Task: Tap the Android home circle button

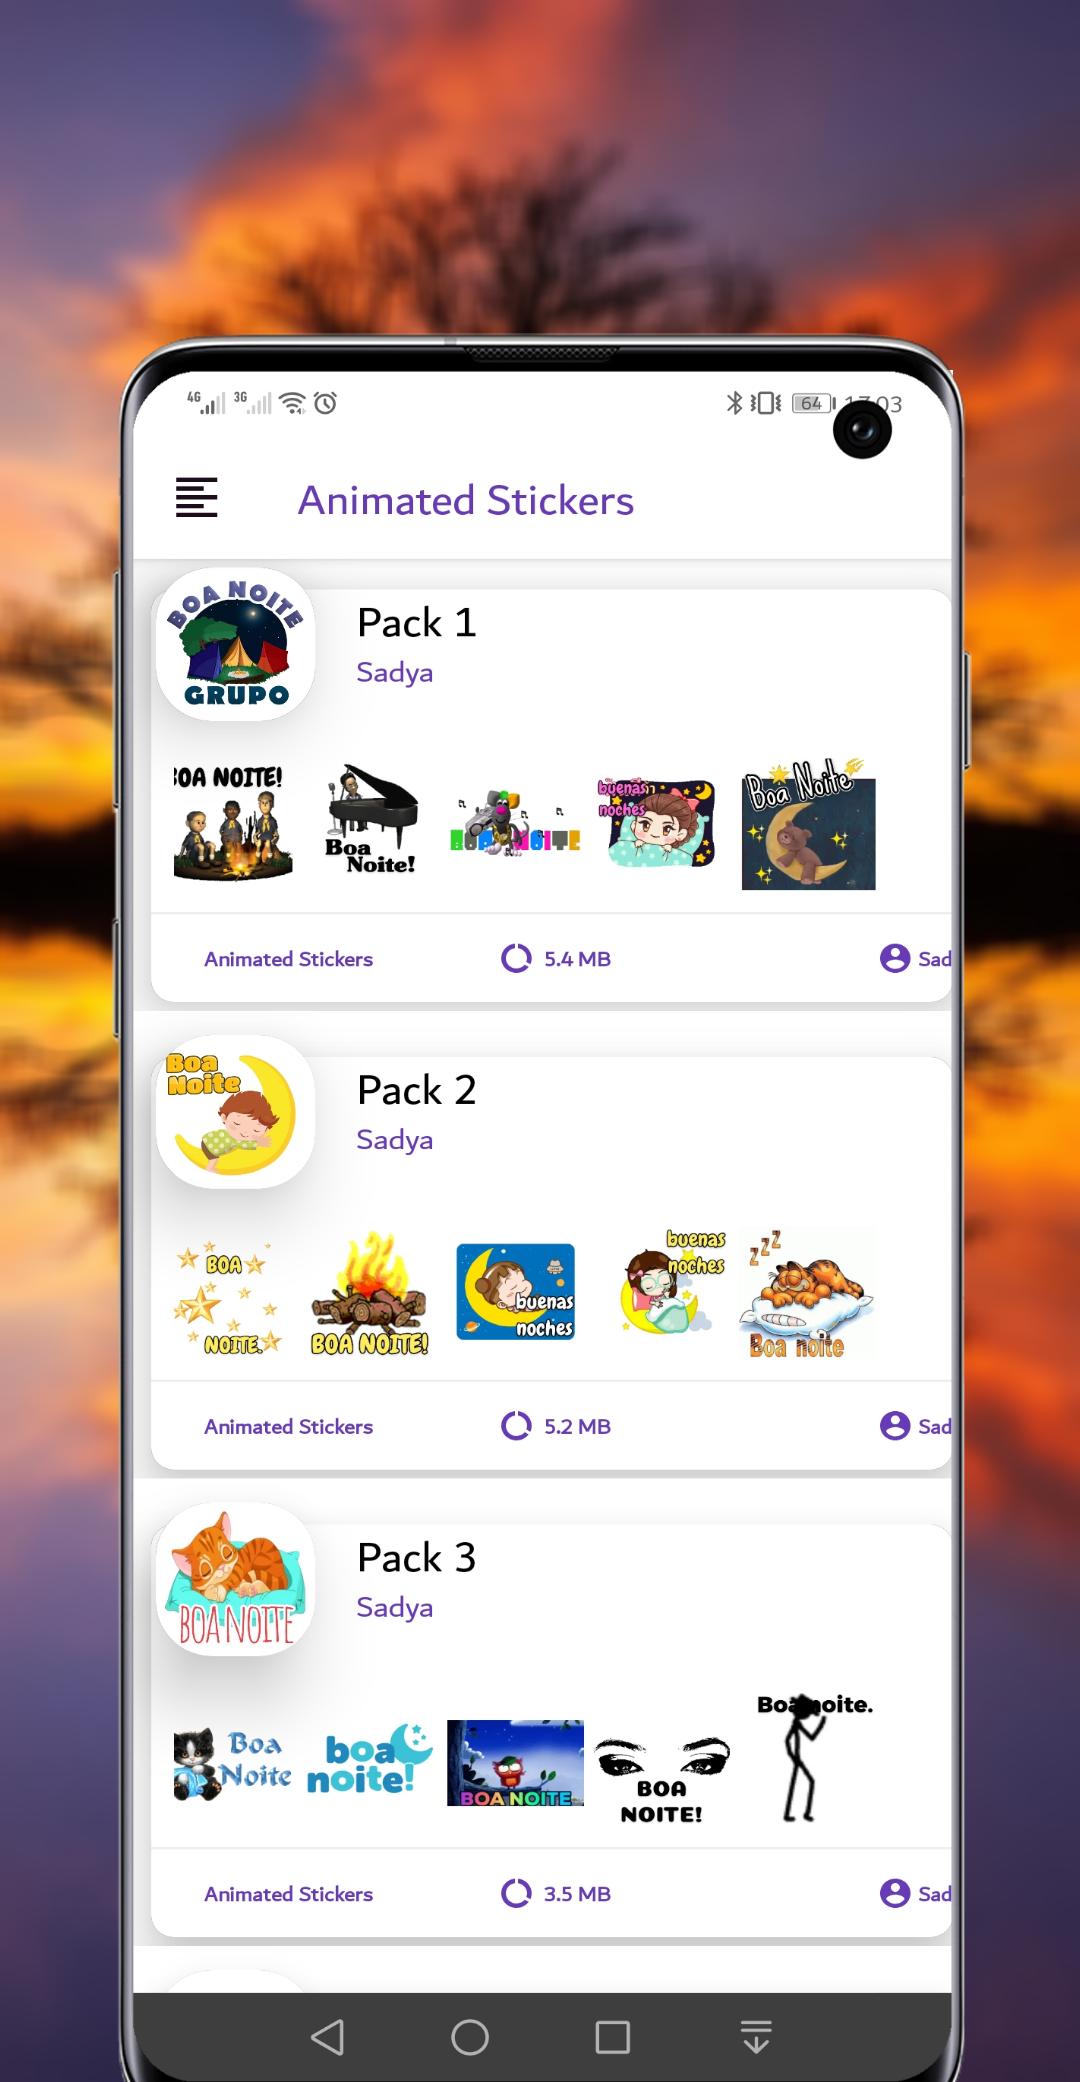Action: pyautogui.click(x=470, y=2037)
